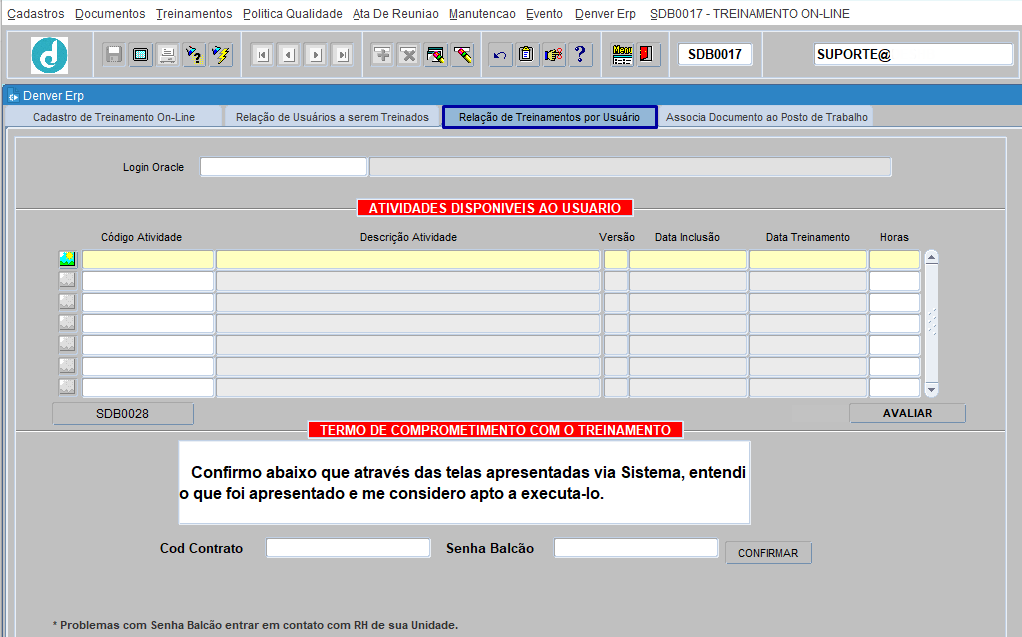Open the Evento menu
This screenshot has width=1022, height=637.
click(x=544, y=14)
